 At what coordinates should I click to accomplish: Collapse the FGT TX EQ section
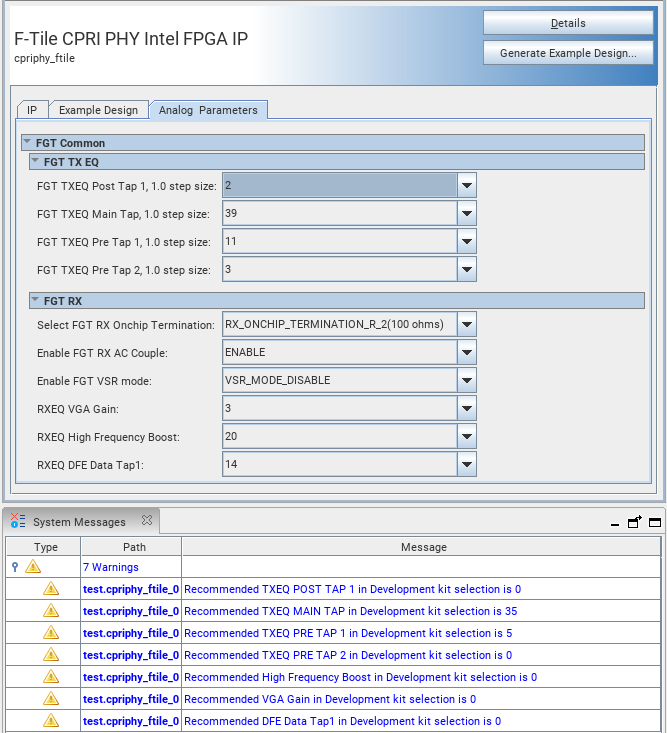[35, 161]
